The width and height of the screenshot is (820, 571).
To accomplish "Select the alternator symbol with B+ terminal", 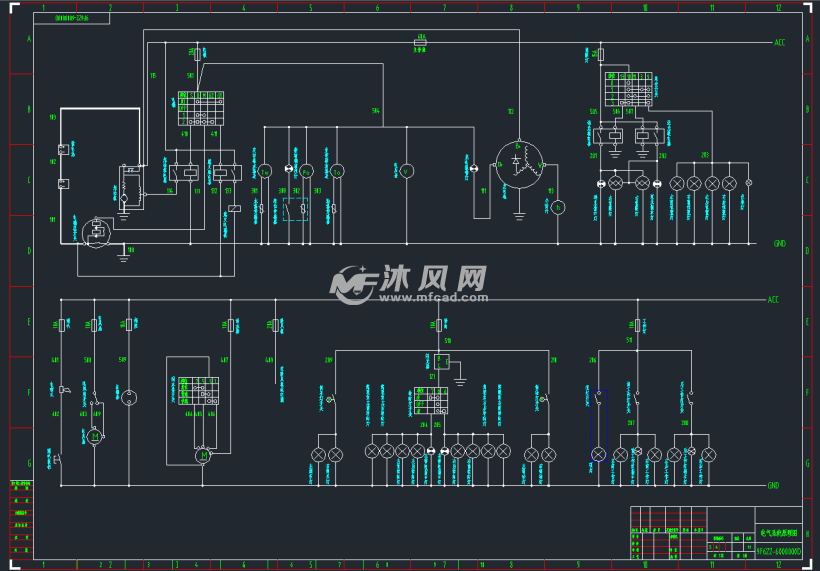I will (519, 164).
